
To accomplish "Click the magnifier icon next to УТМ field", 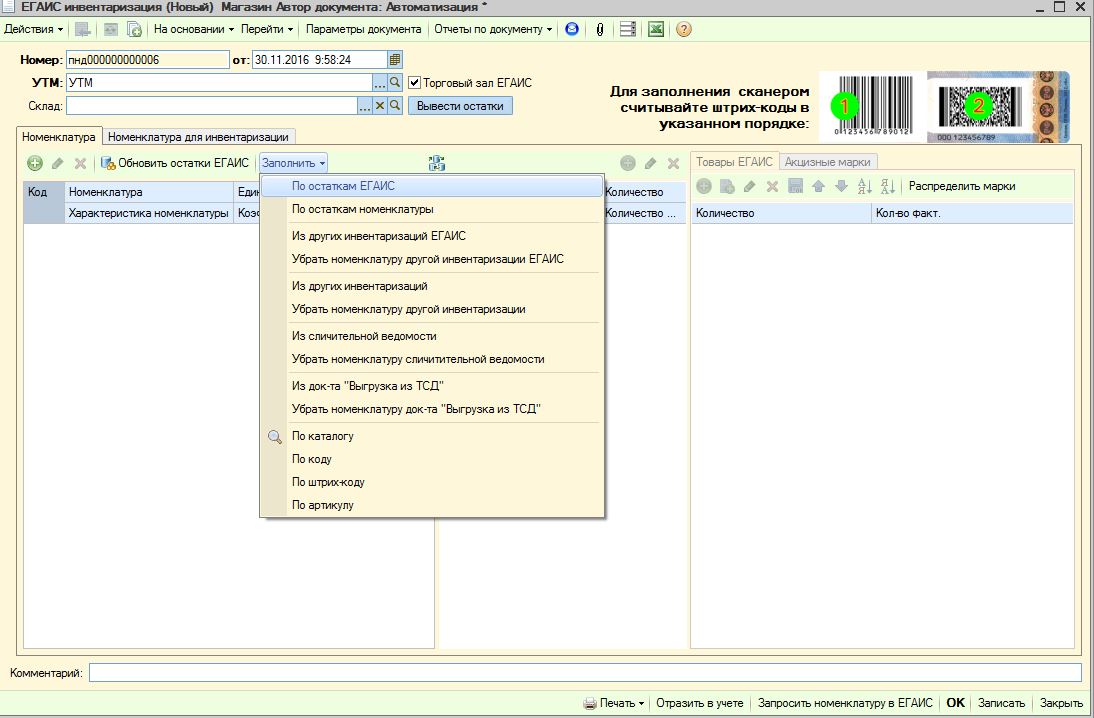I will 394,82.
